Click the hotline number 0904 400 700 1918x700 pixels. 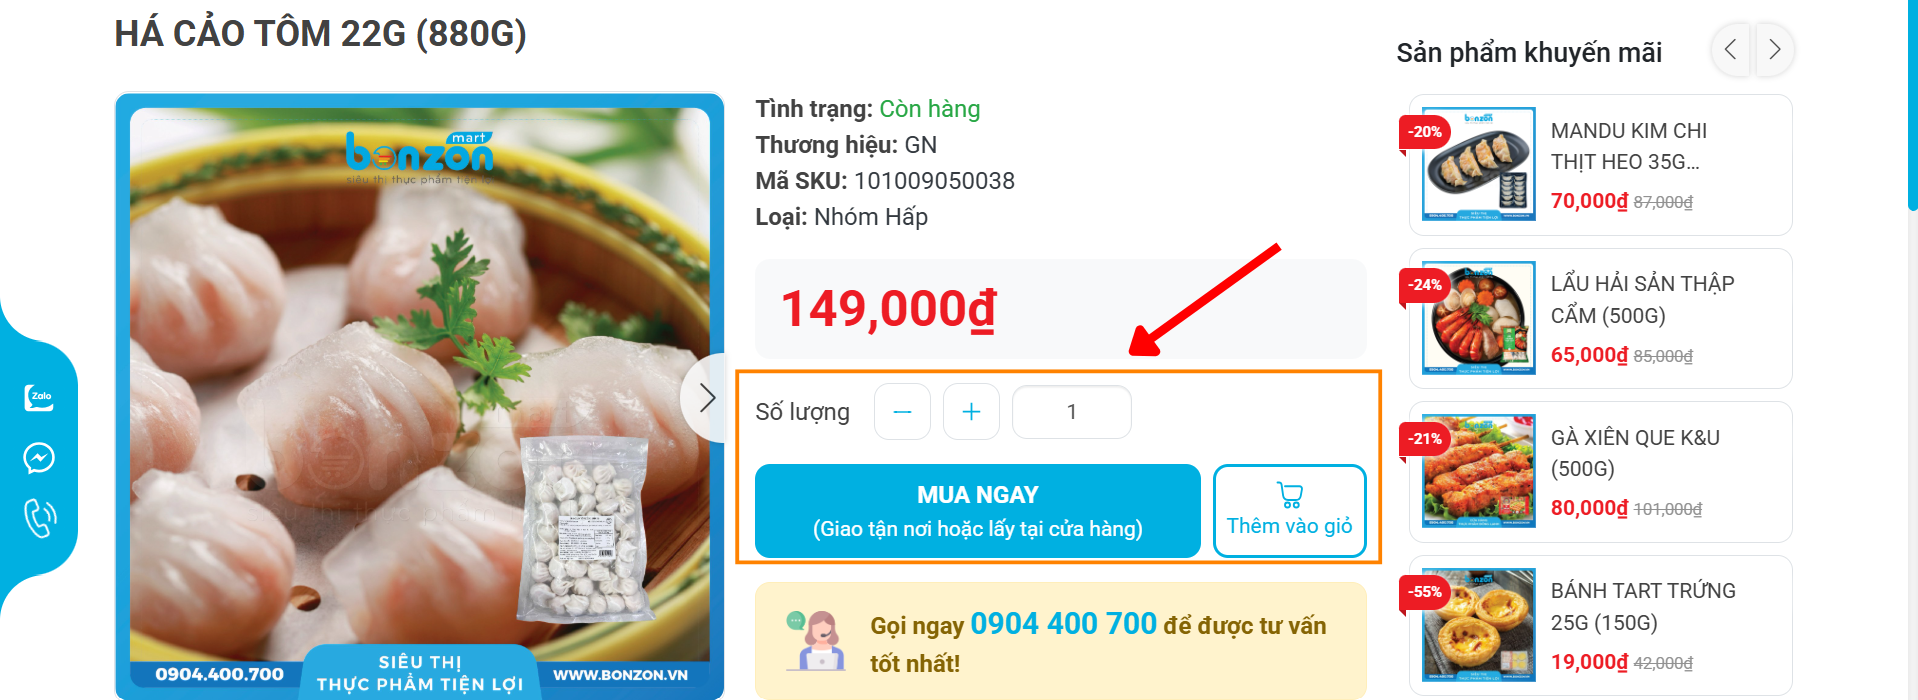tap(1063, 624)
